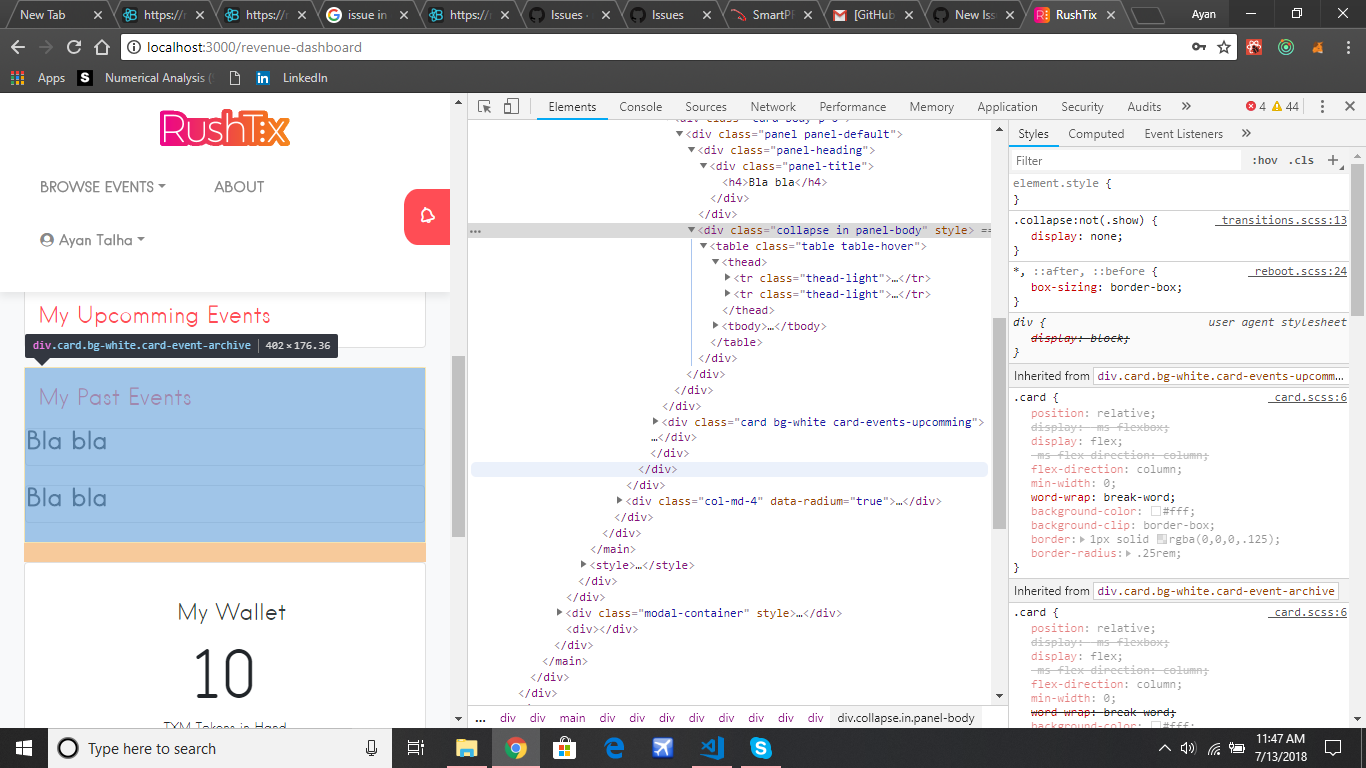The image size is (1366, 768).
Task: Open Skype from the taskbar
Action: coord(760,747)
